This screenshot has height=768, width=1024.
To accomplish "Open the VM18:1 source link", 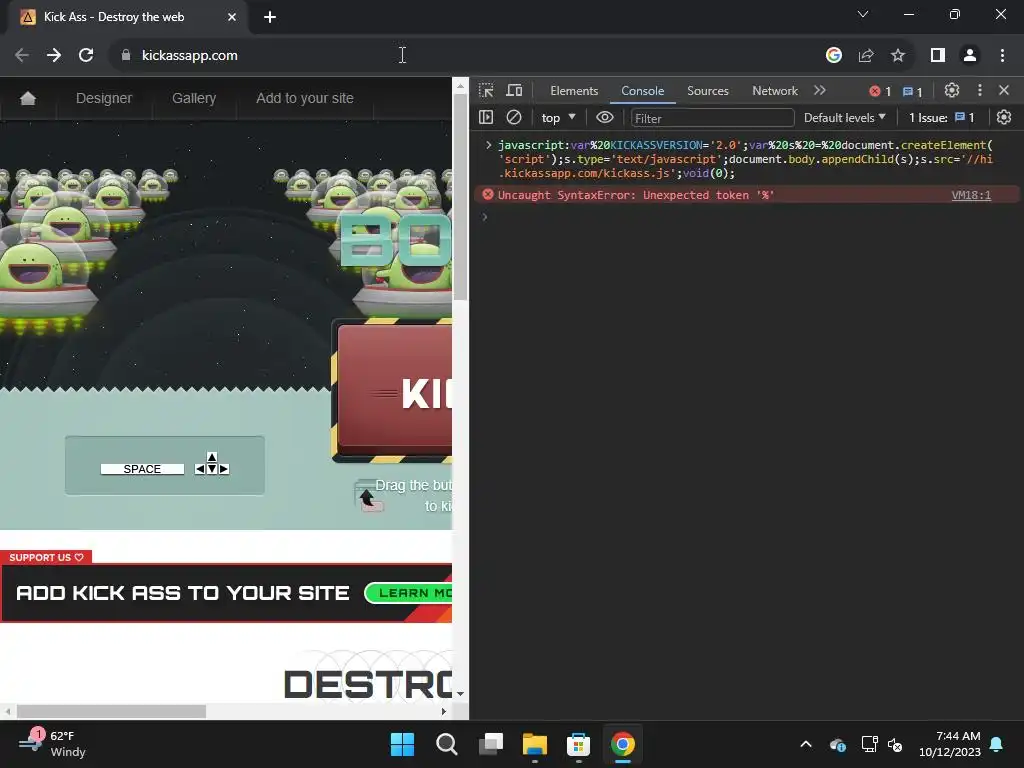I will click(971, 195).
